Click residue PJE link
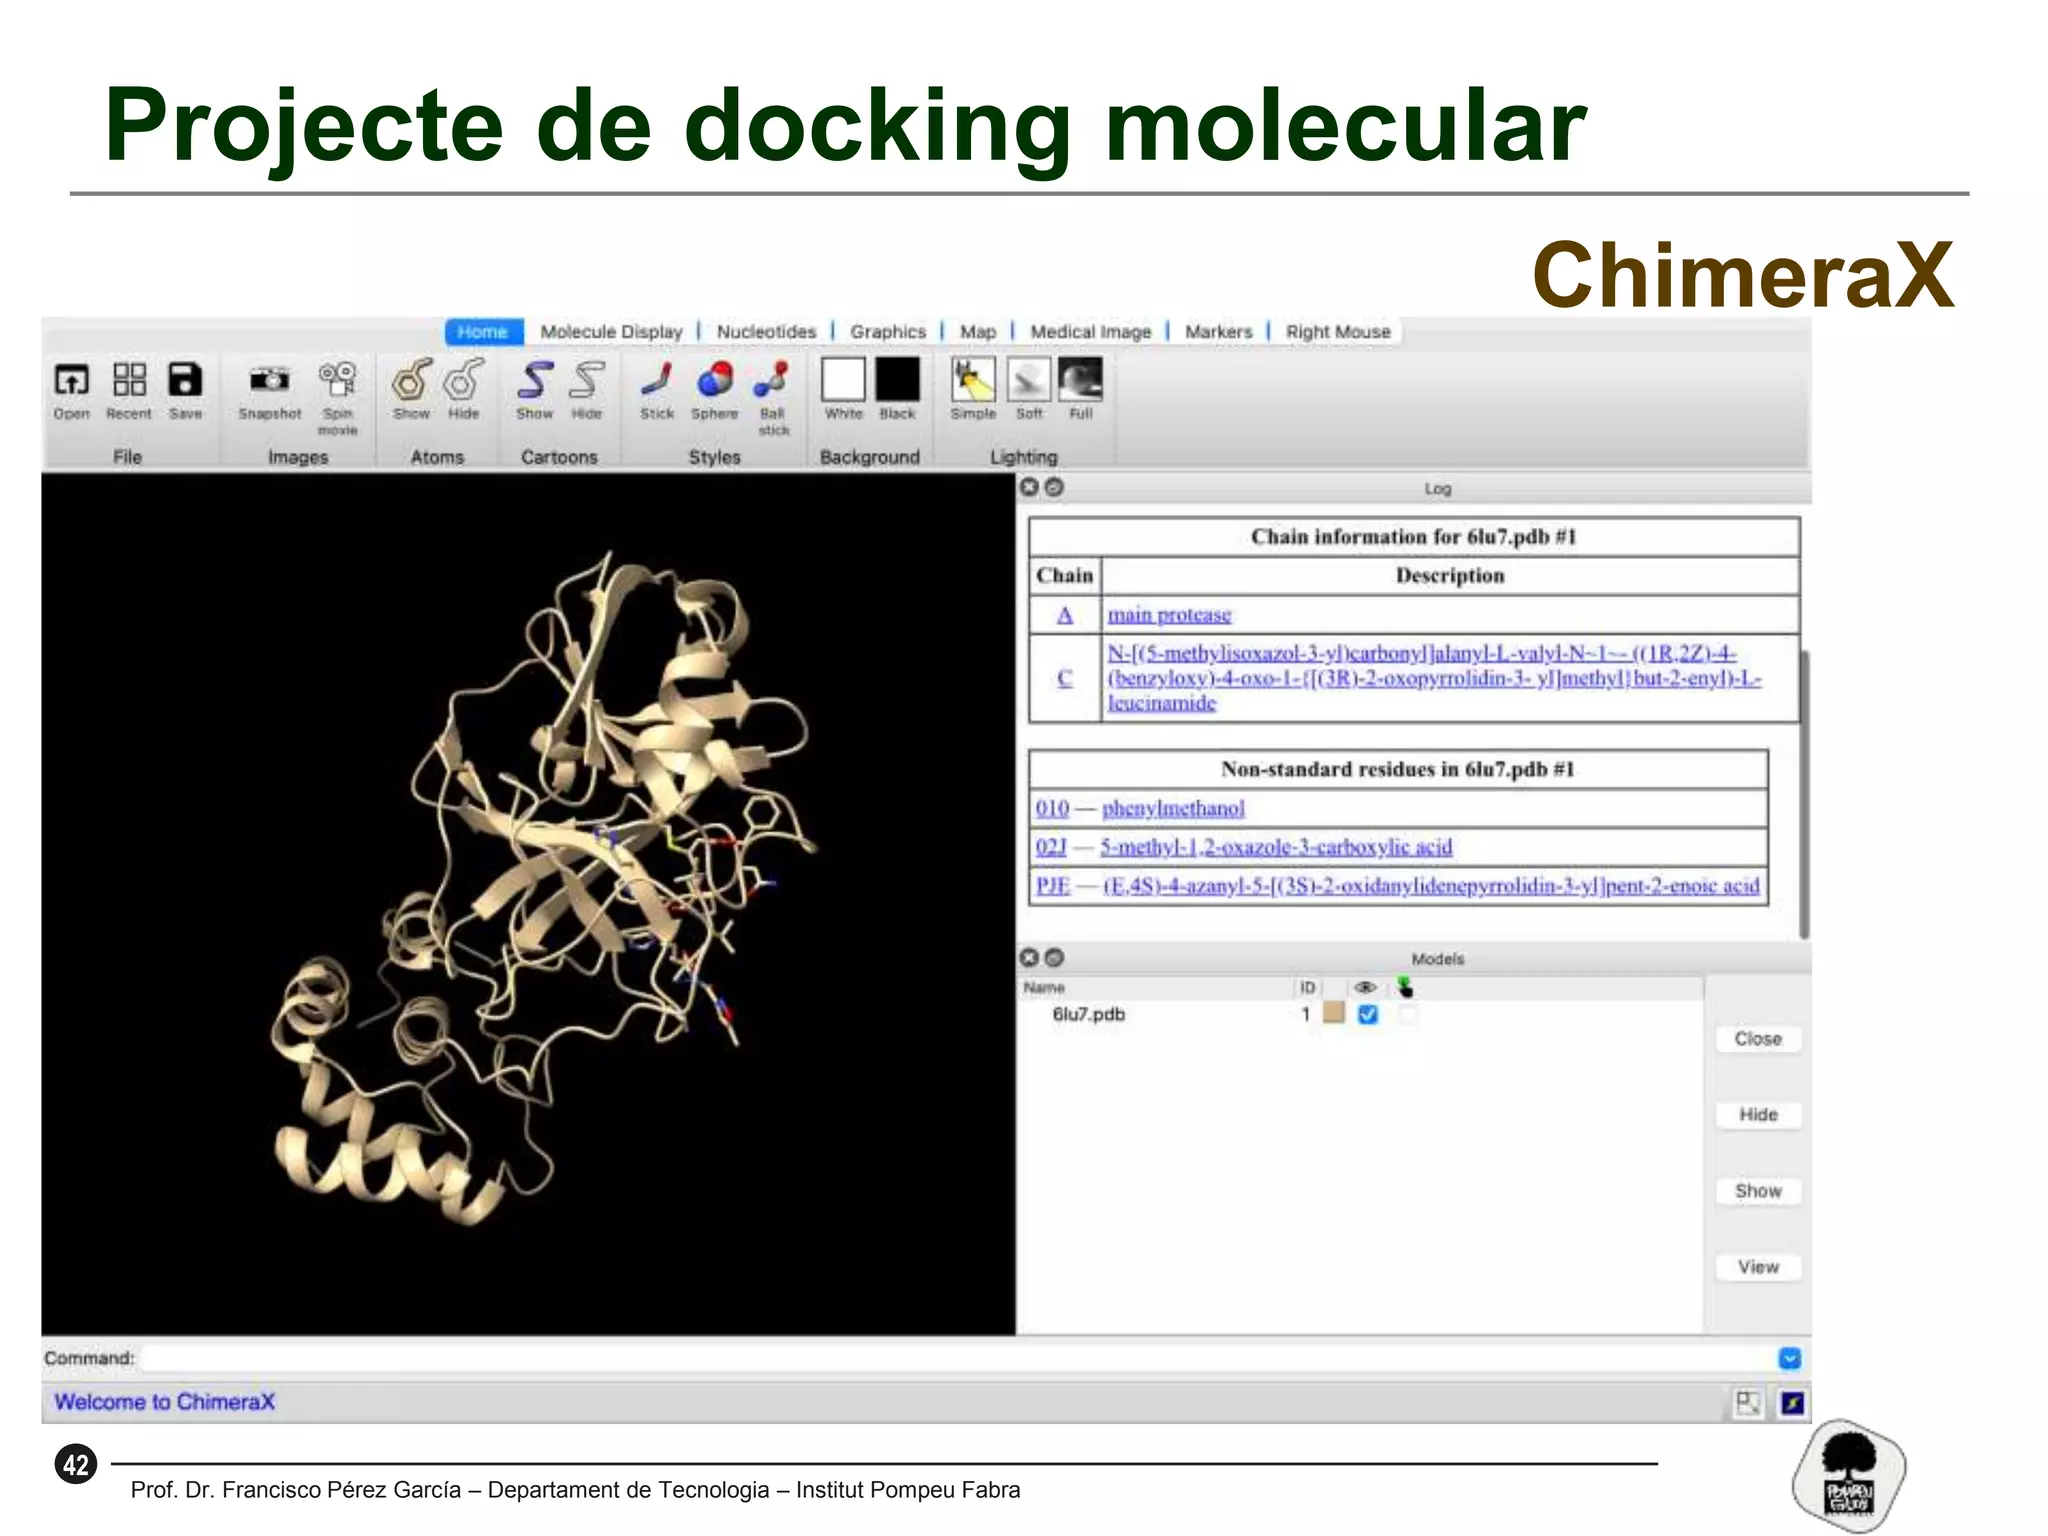 tap(1053, 886)
